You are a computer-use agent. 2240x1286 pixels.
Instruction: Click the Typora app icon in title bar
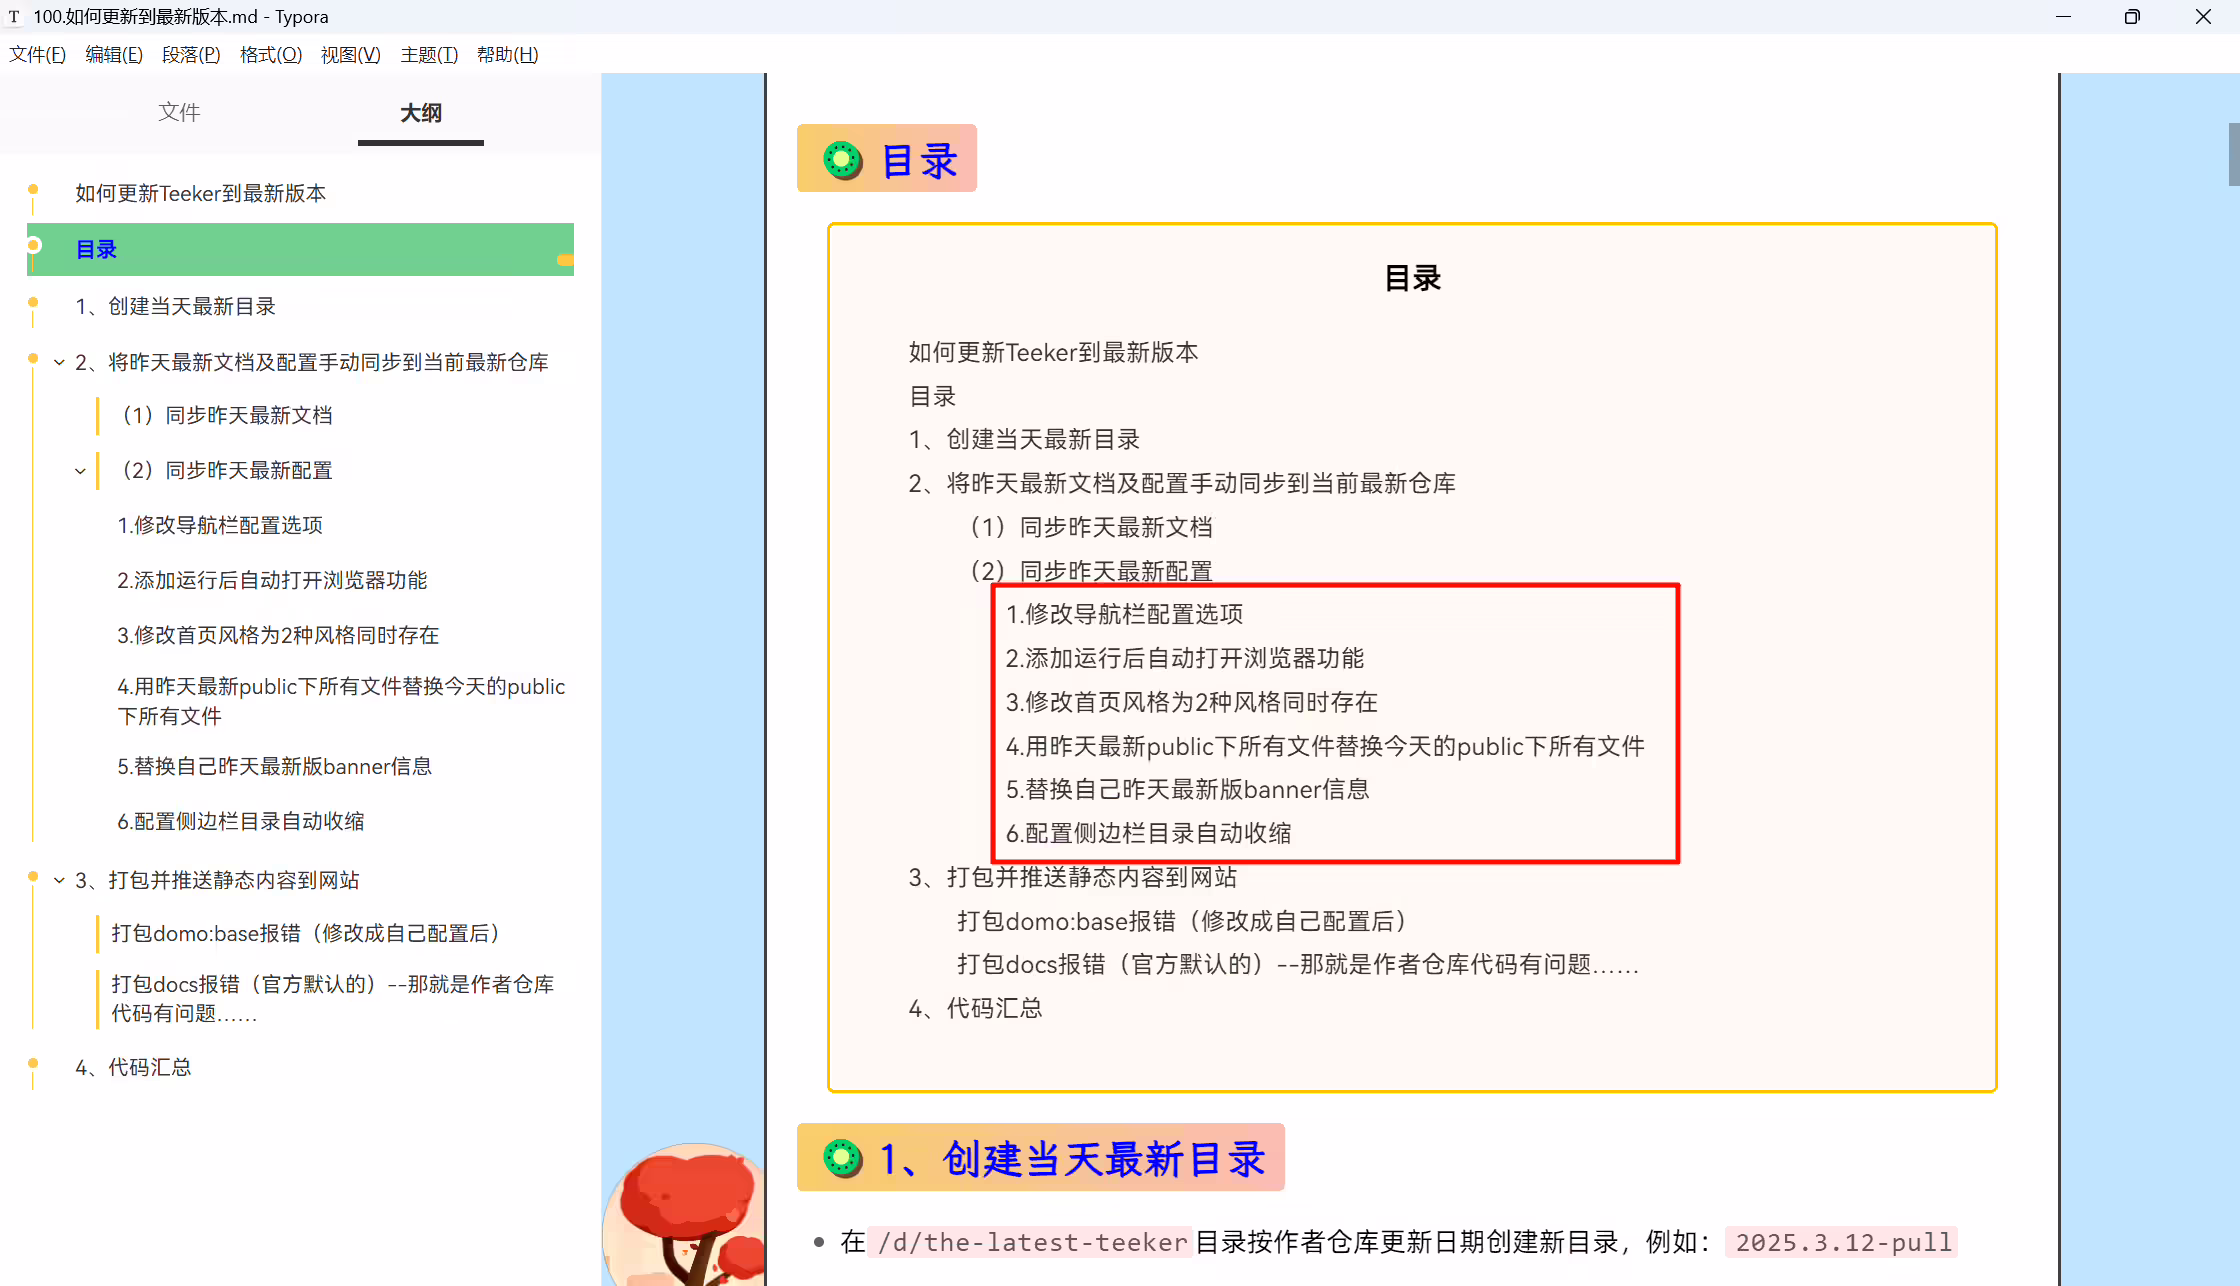coord(14,16)
